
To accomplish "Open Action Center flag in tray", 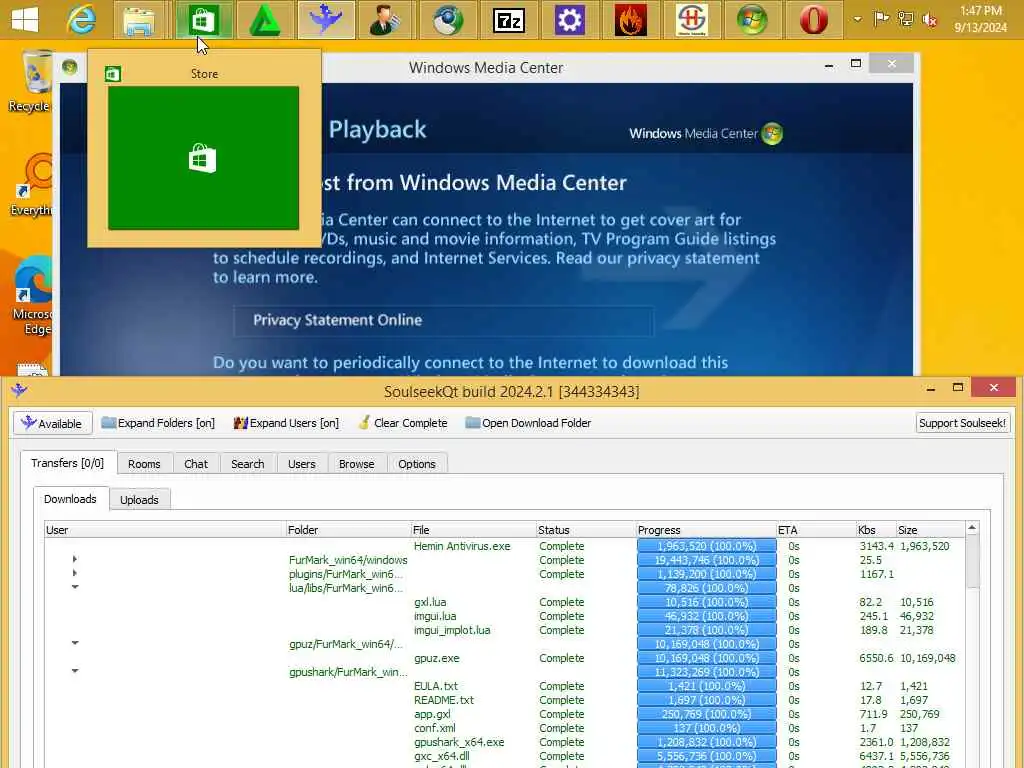I will [882, 18].
